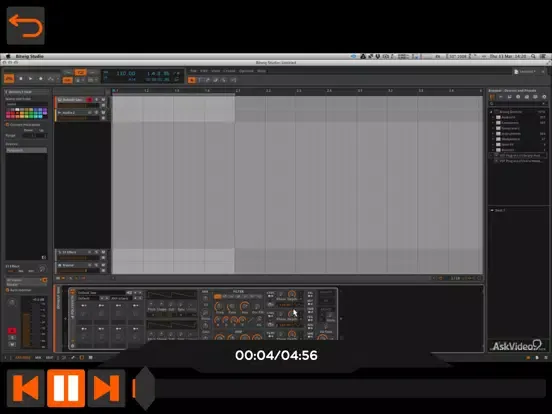Viewport: 552px width, 414px height.
Task: Click the settings gear icon in browser toolbar
Action: 544,97
